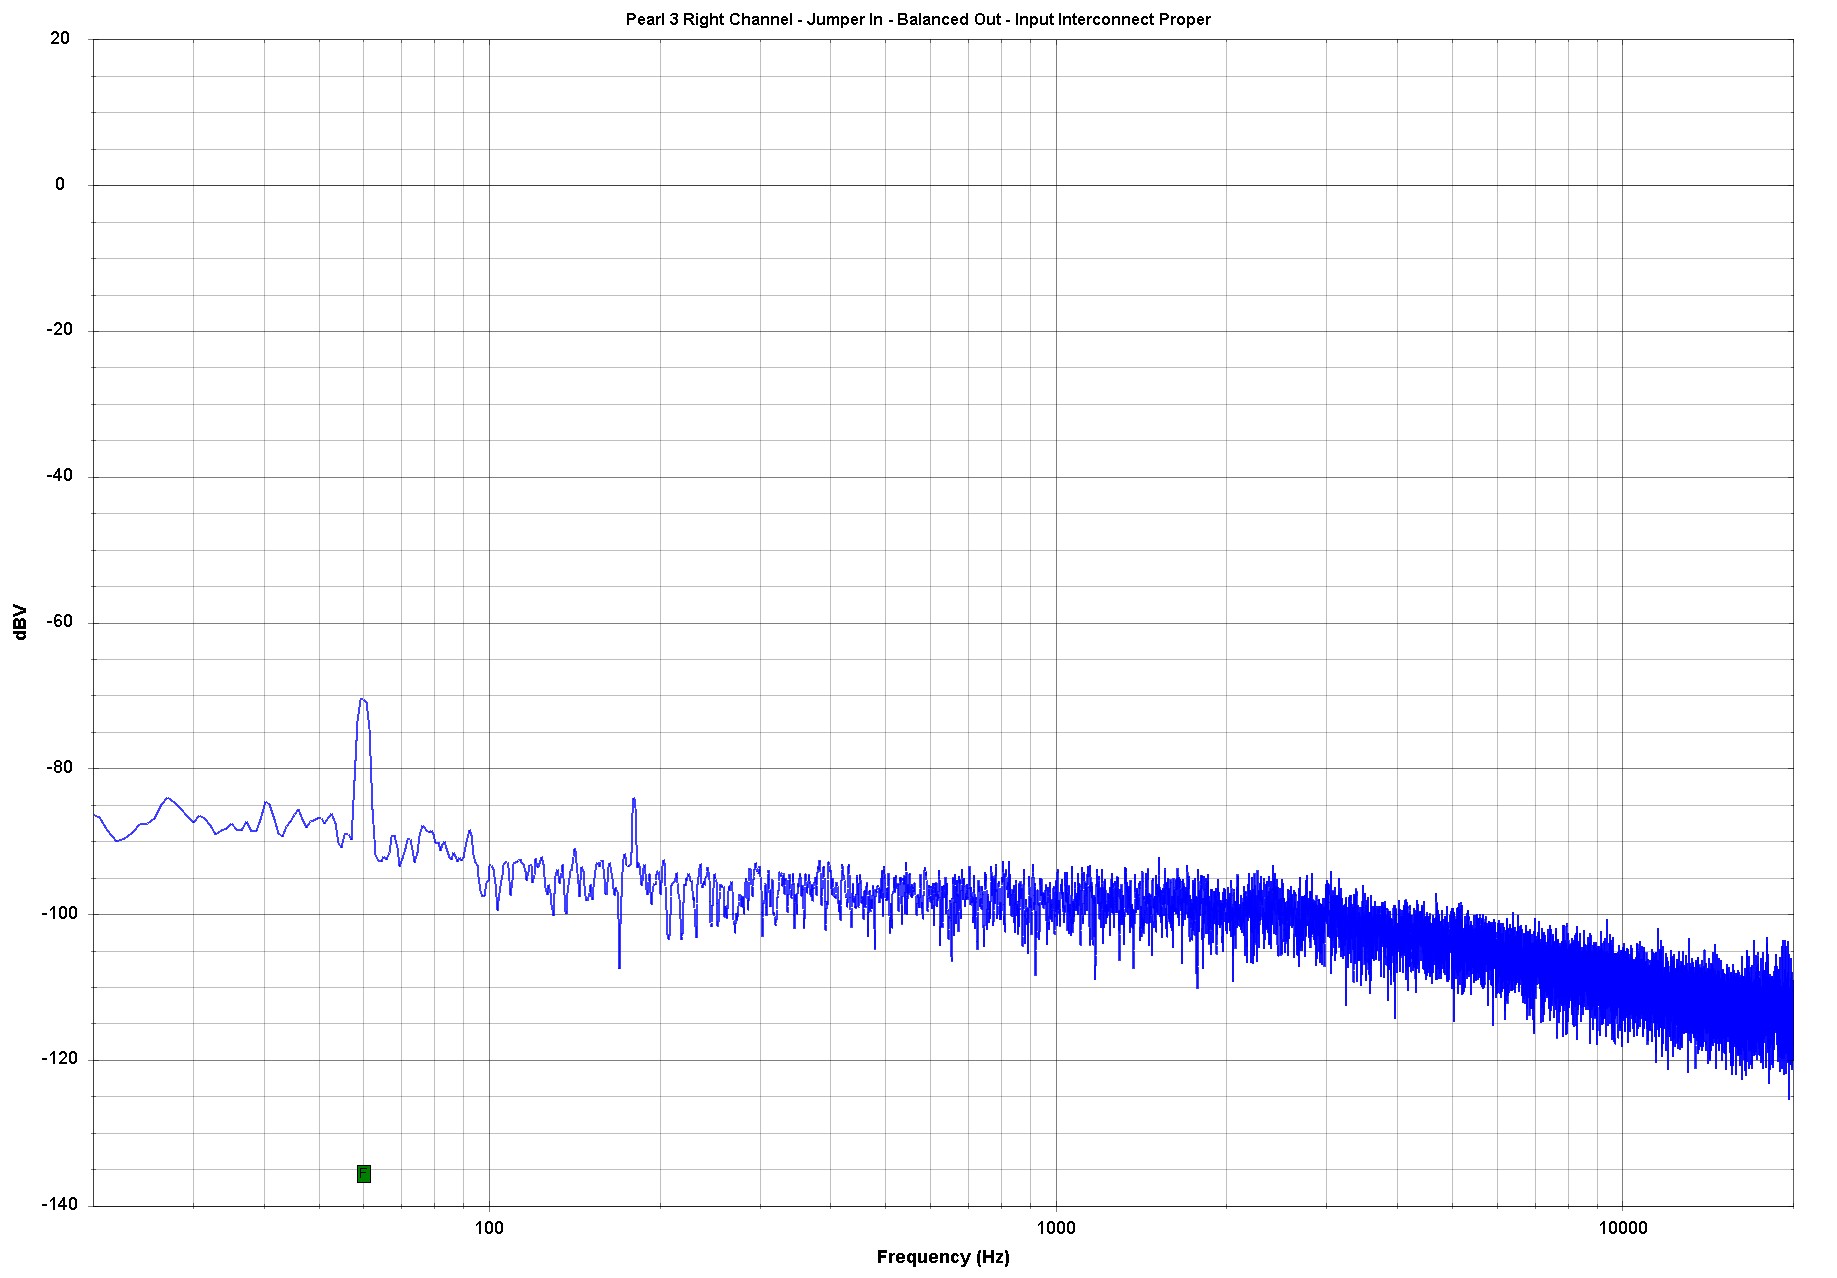Screen dimensions: 1837x1278
Task: Click the "20" y-axis tick label
Action: point(60,38)
